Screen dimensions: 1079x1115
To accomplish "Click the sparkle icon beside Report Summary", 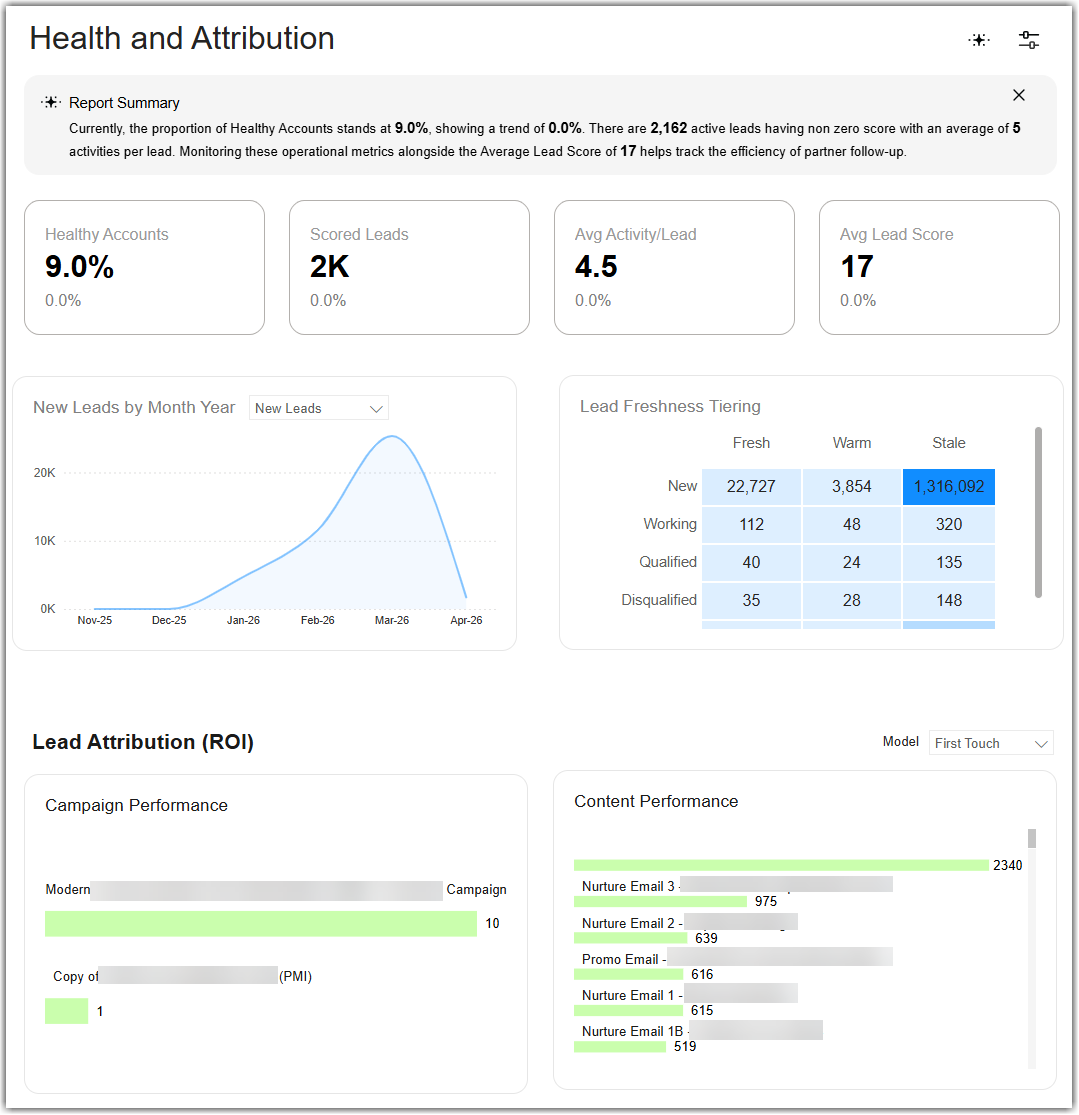I will (x=51, y=102).
